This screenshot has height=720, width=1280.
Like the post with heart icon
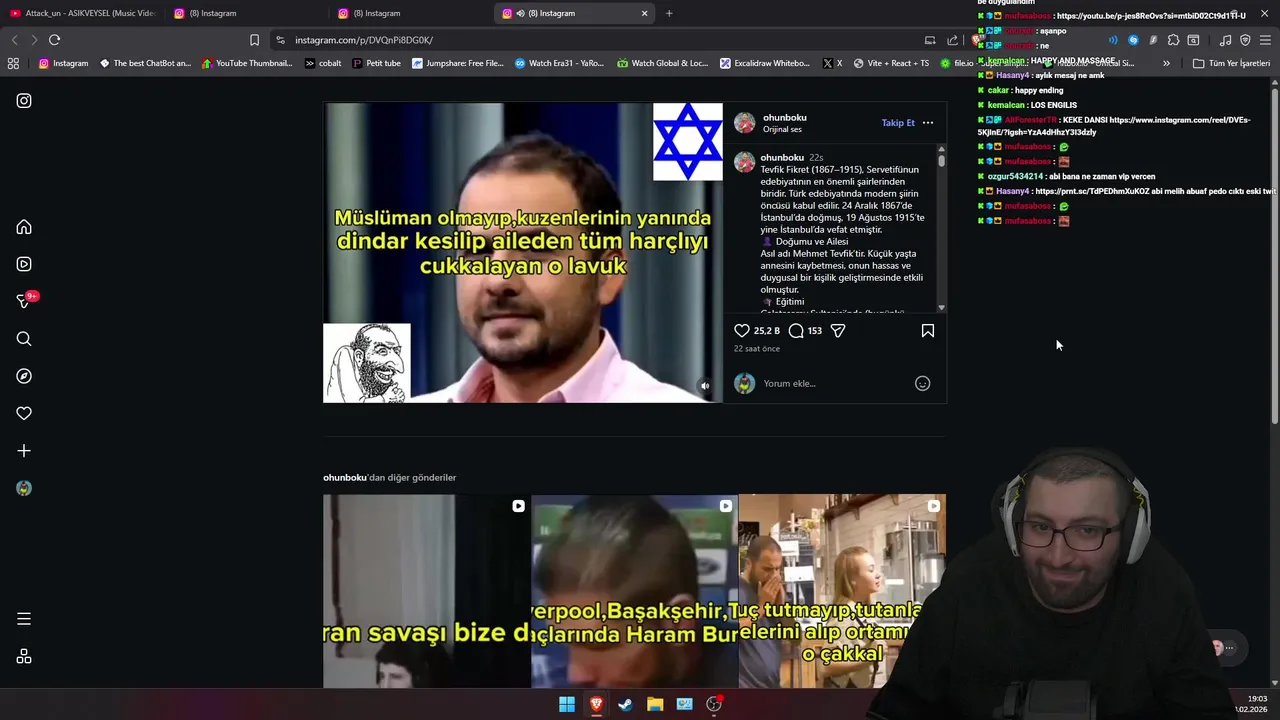click(742, 331)
